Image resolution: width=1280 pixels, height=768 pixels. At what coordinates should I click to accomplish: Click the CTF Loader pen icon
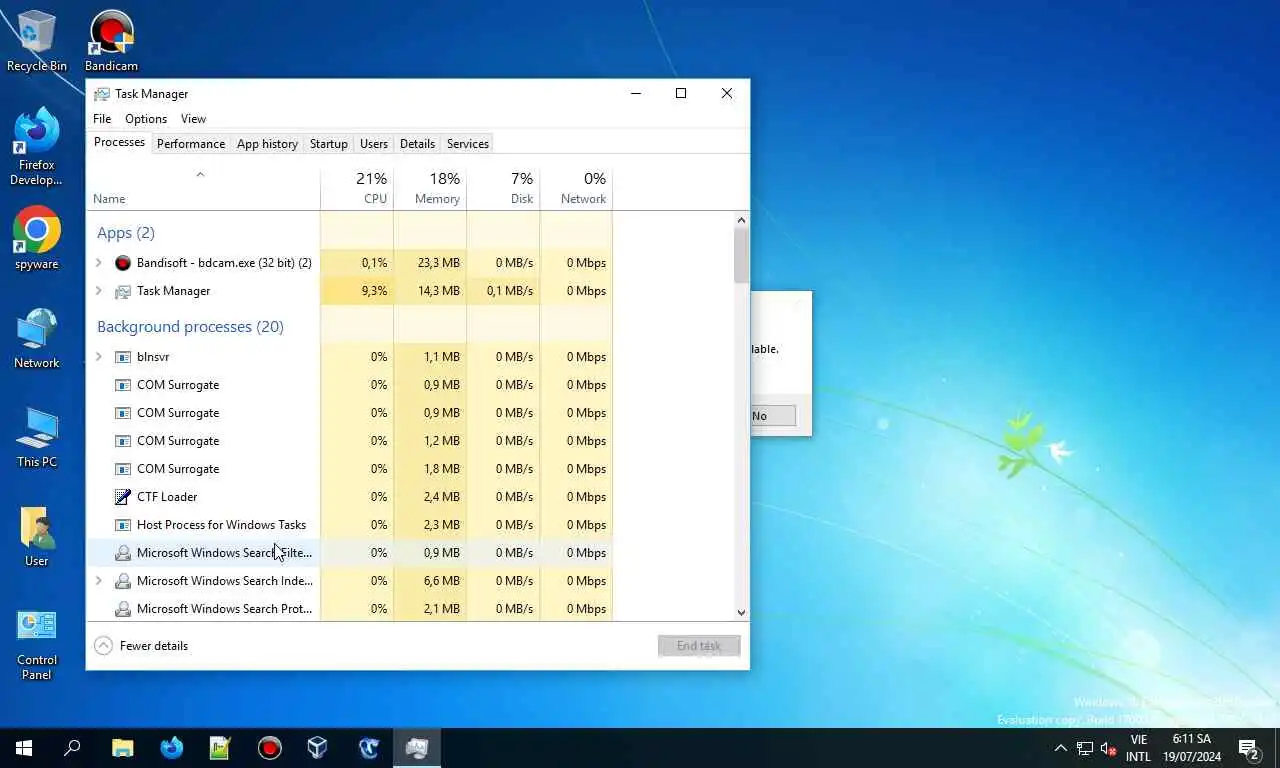coord(123,497)
